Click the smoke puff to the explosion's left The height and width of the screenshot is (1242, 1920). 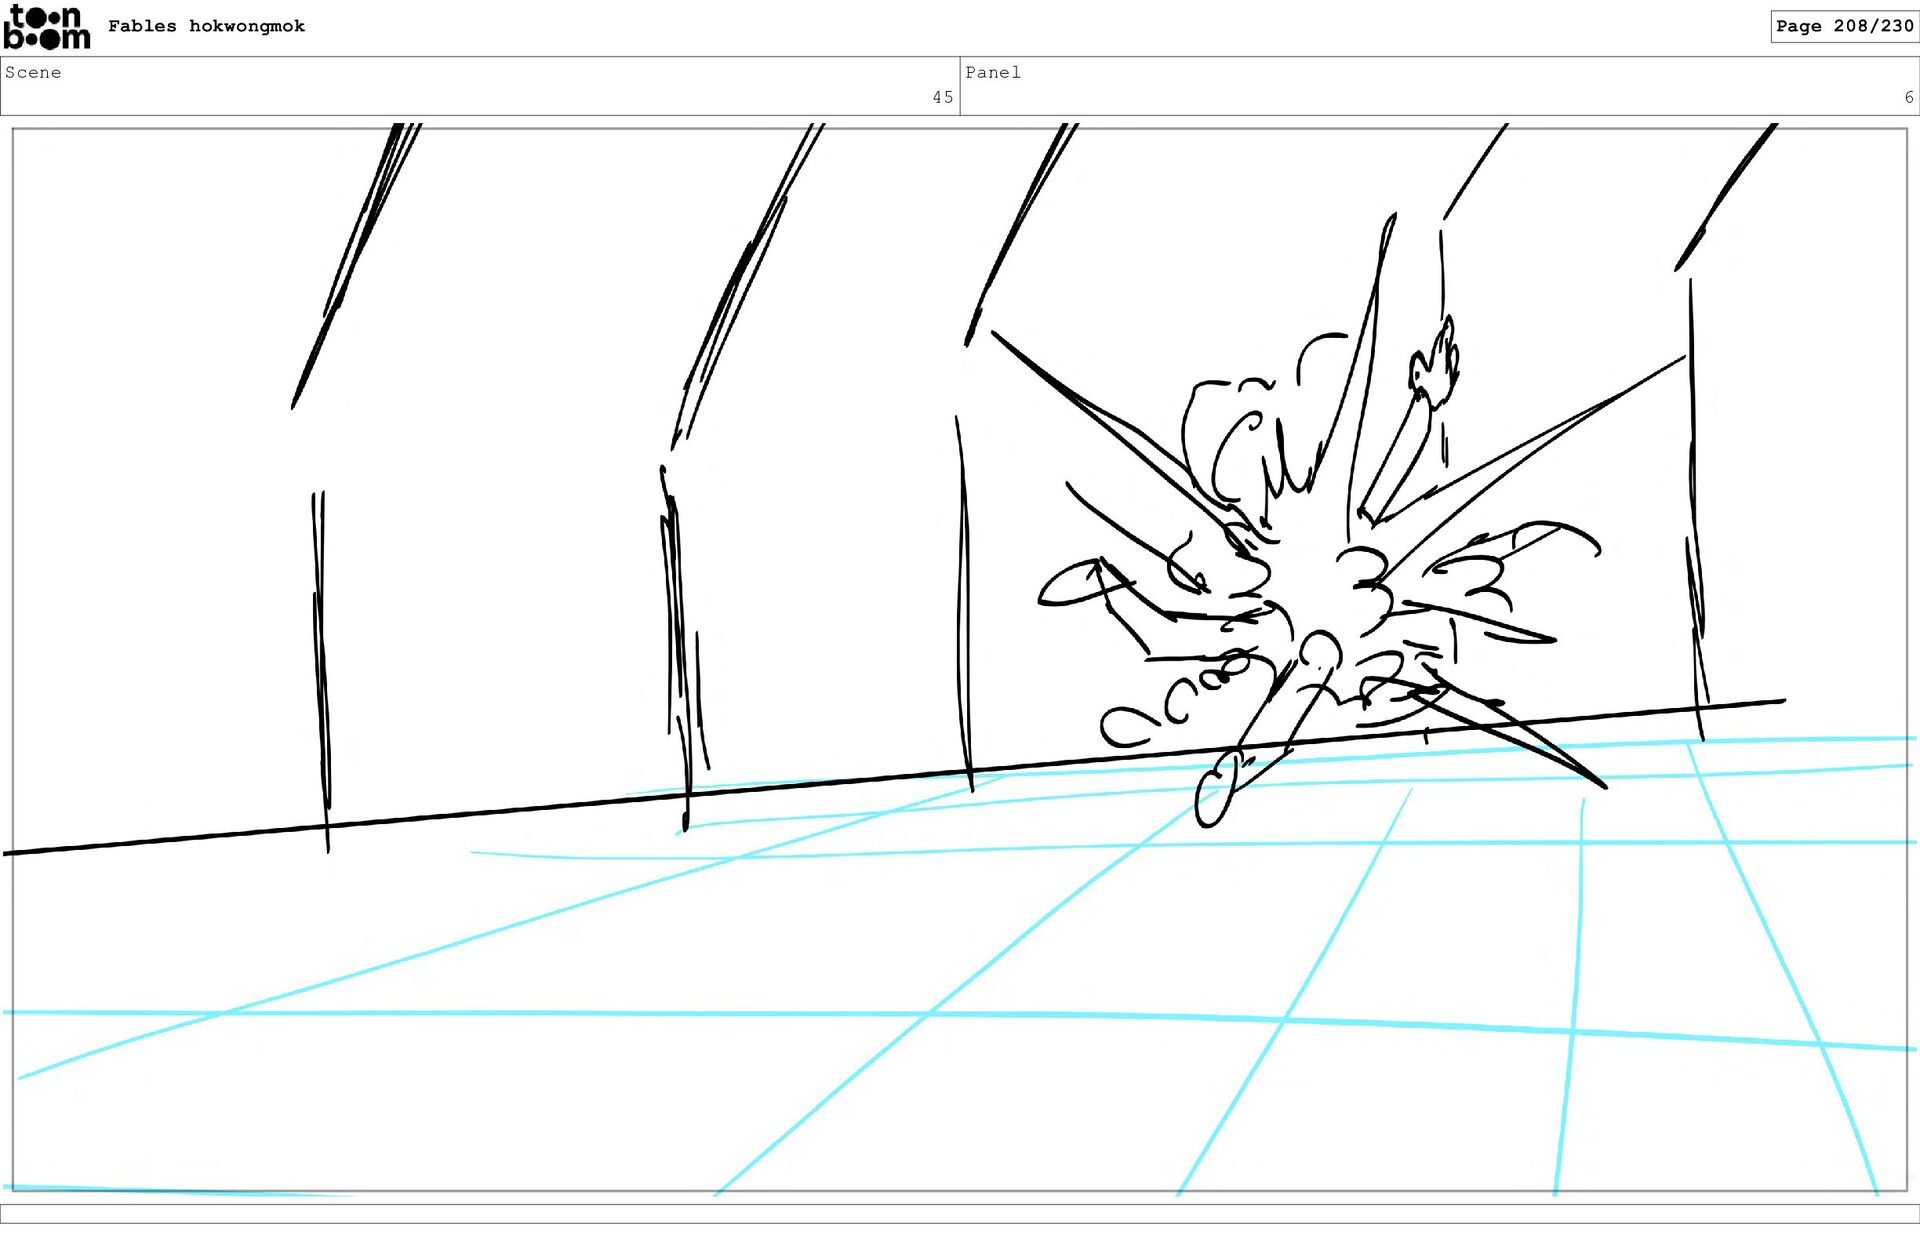[1068, 587]
